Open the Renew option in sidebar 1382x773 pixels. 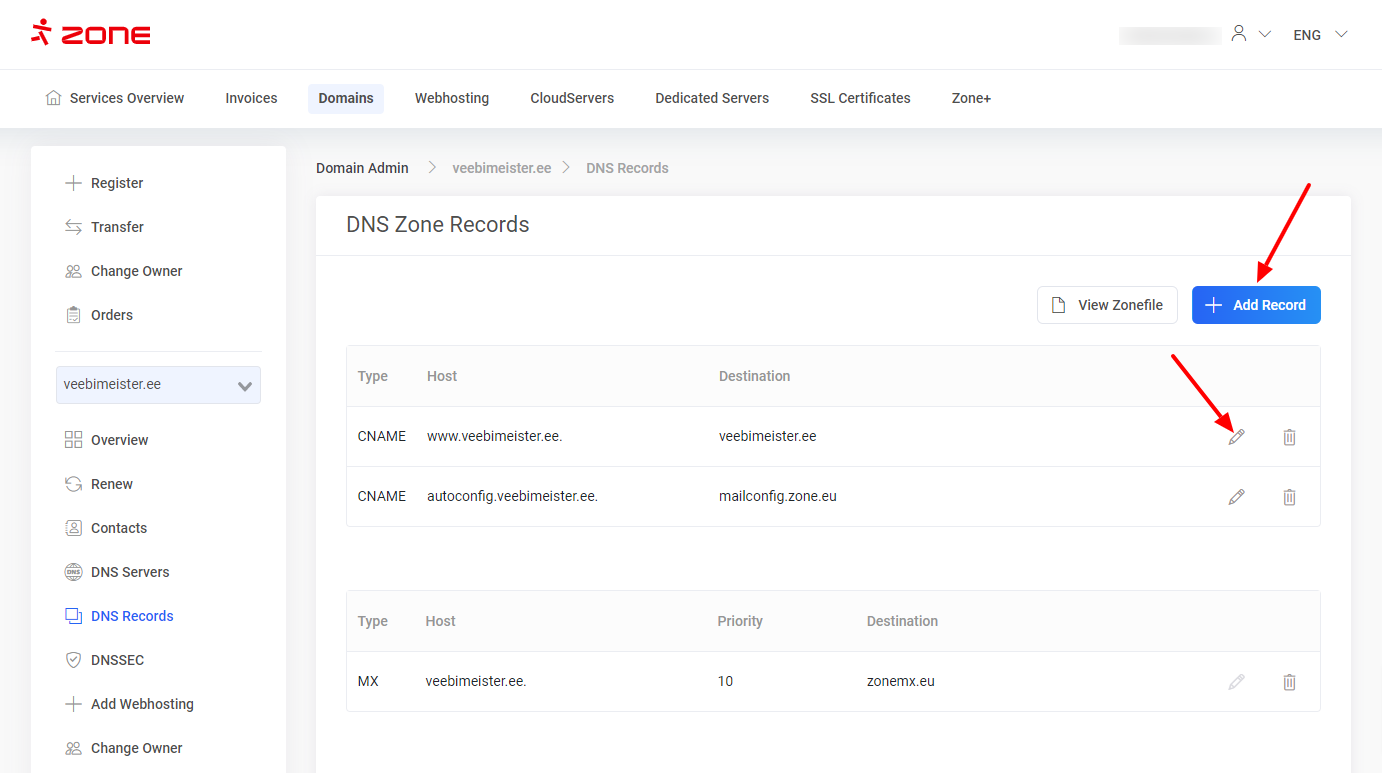tap(111, 484)
